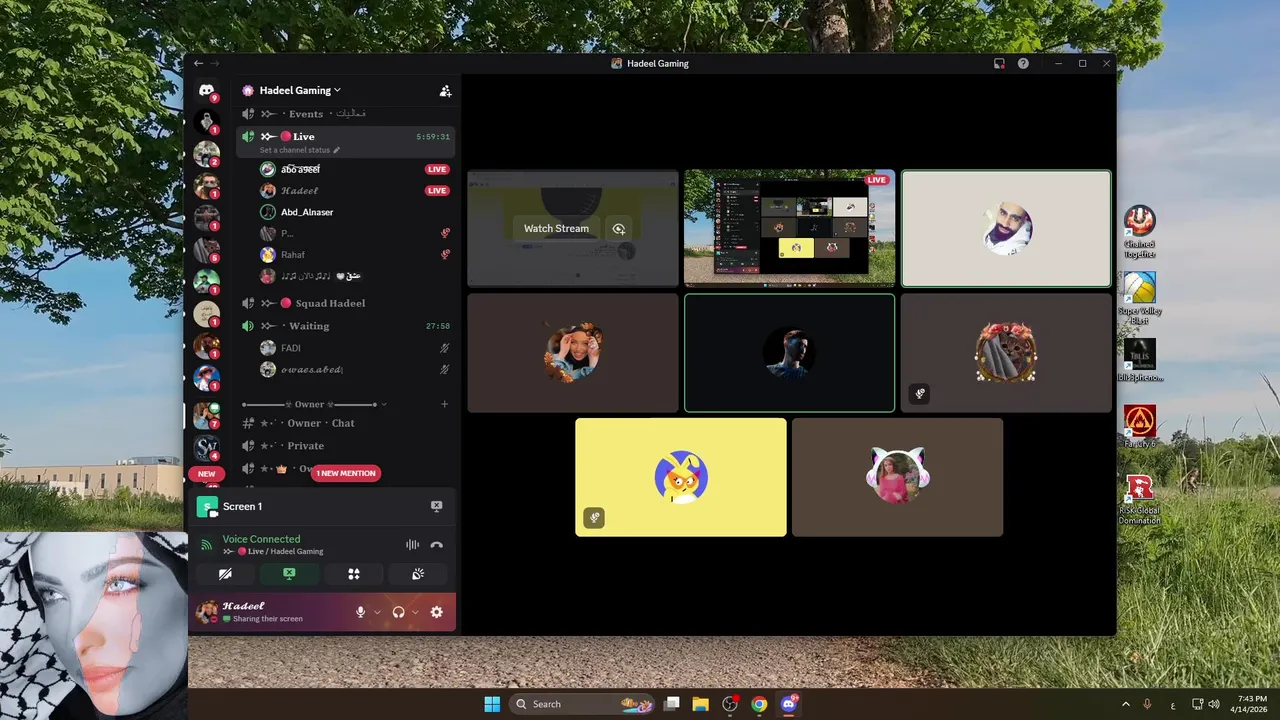Image resolution: width=1280 pixels, height=720 pixels.
Task: Open the activities launcher button
Action: tap(353, 574)
